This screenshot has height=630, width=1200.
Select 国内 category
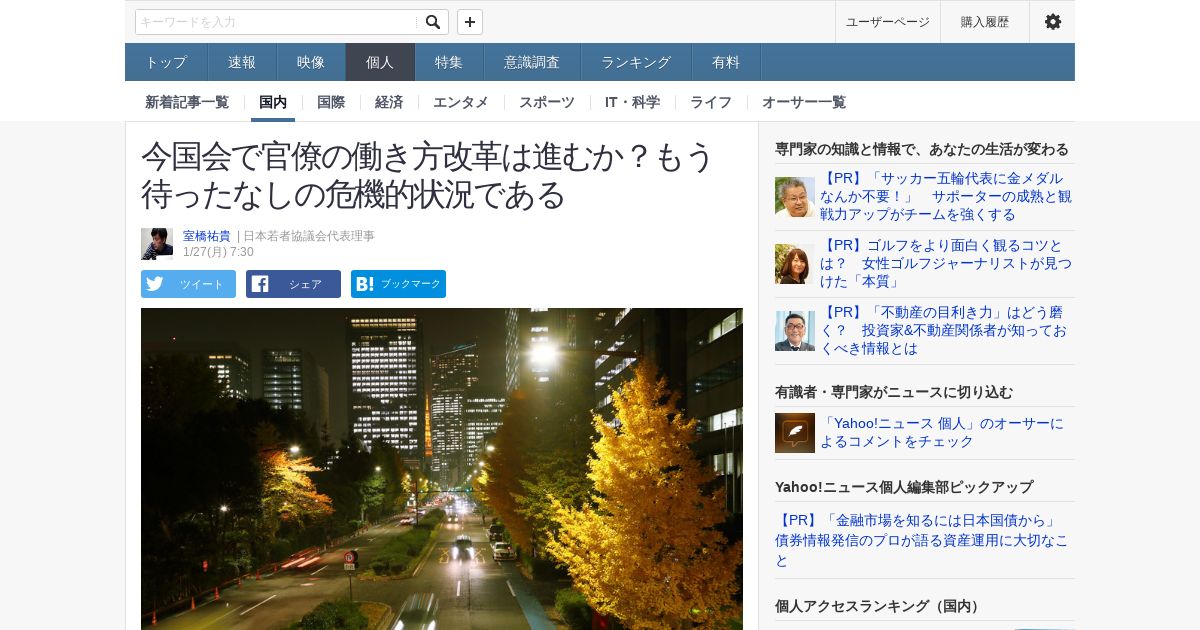[x=273, y=102]
